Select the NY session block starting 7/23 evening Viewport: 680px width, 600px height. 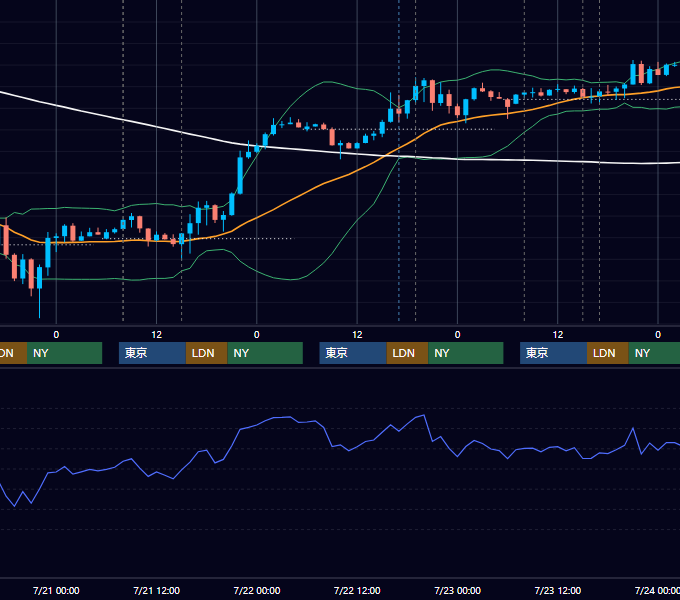tap(654, 353)
